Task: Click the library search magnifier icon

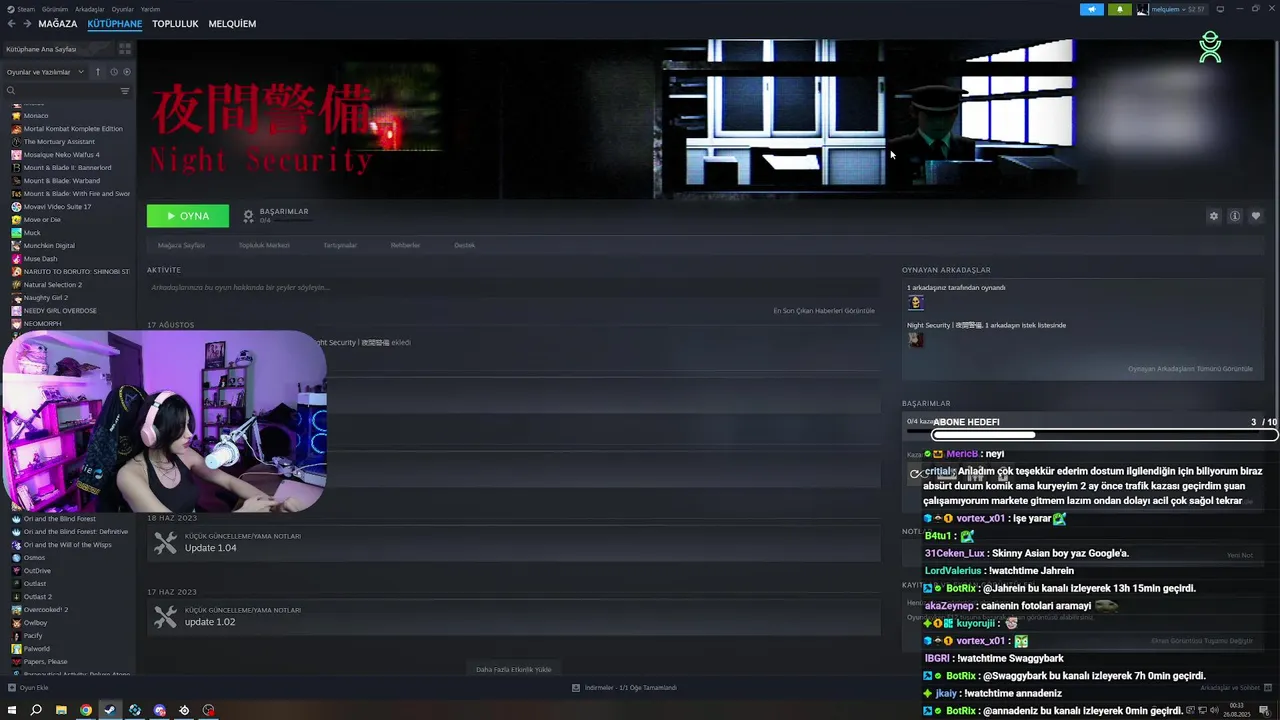Action: [x=11, y=91]
